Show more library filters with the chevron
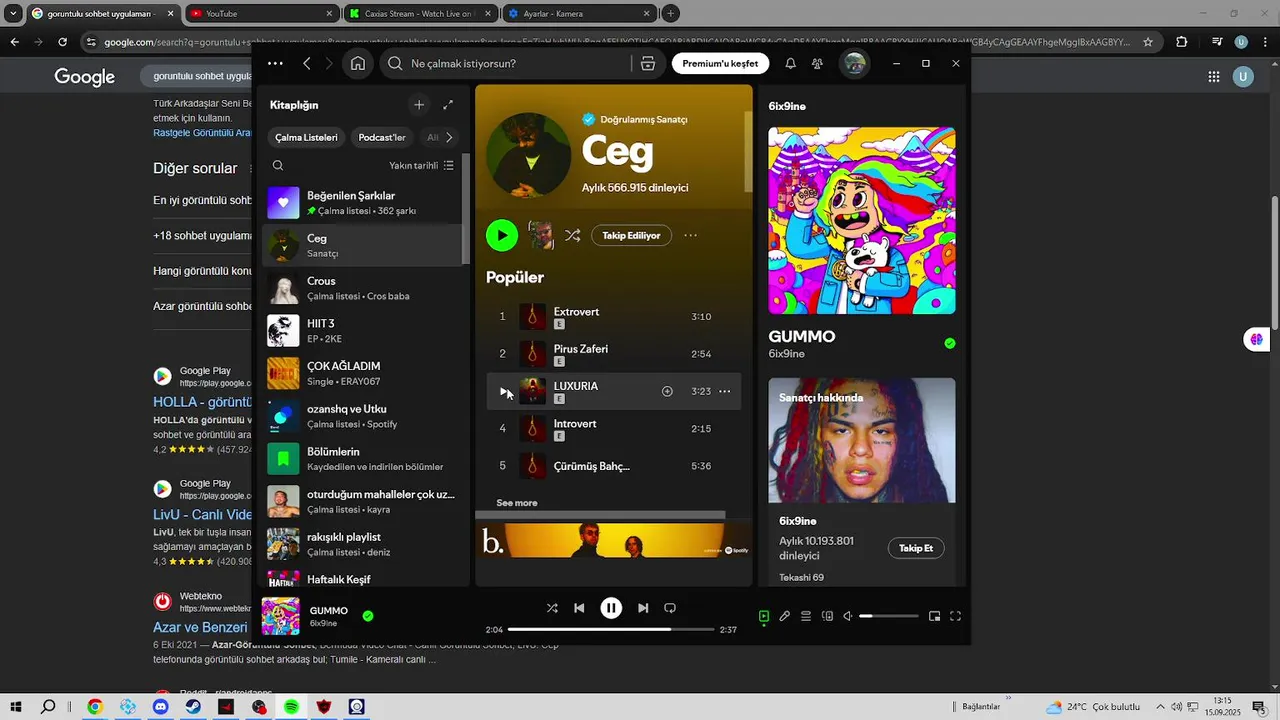 (x=449, y=137)
